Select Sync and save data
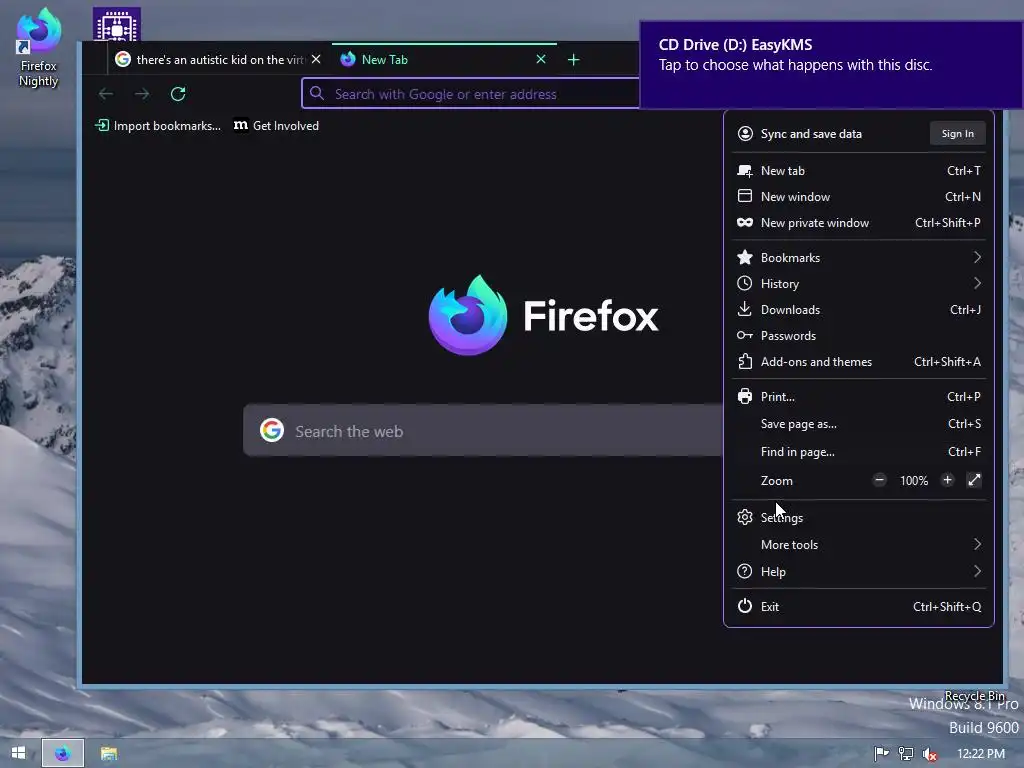Image resolution: width=1024 pixels, height=768 pixels. 811,134
